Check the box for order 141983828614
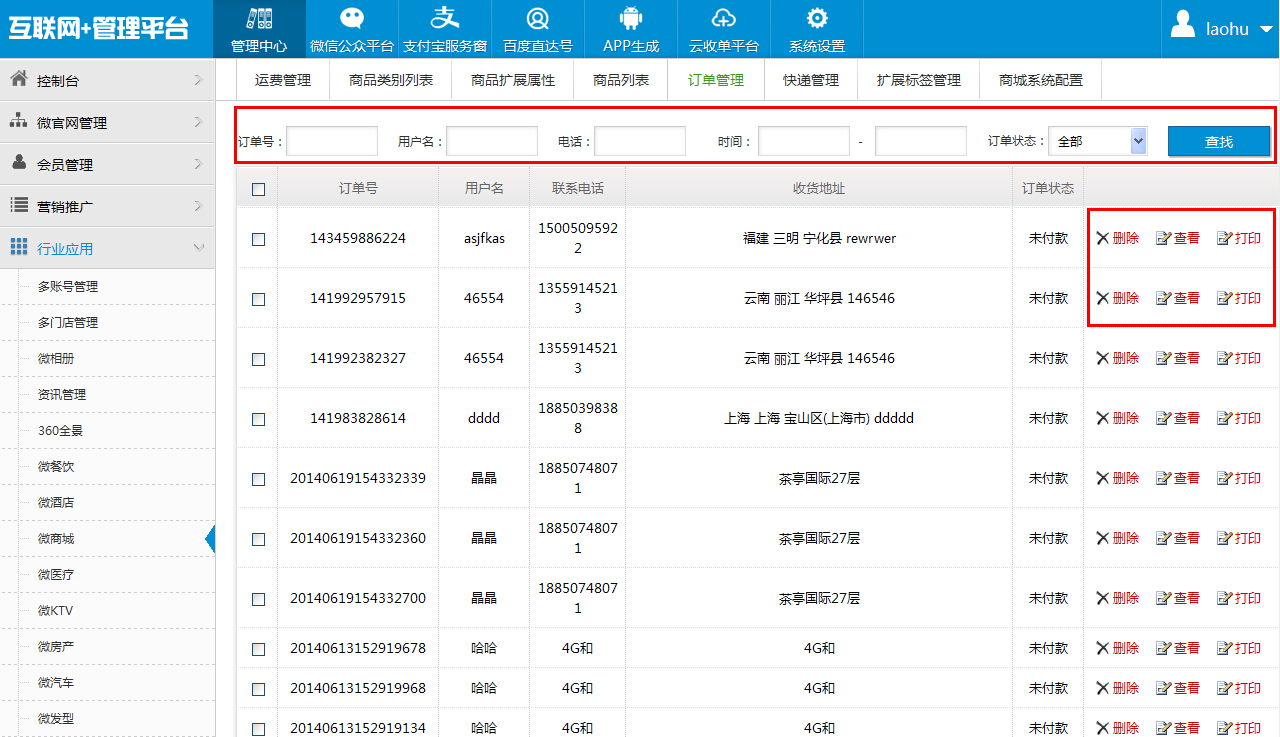1280x737 pixels. pos(259,419)
